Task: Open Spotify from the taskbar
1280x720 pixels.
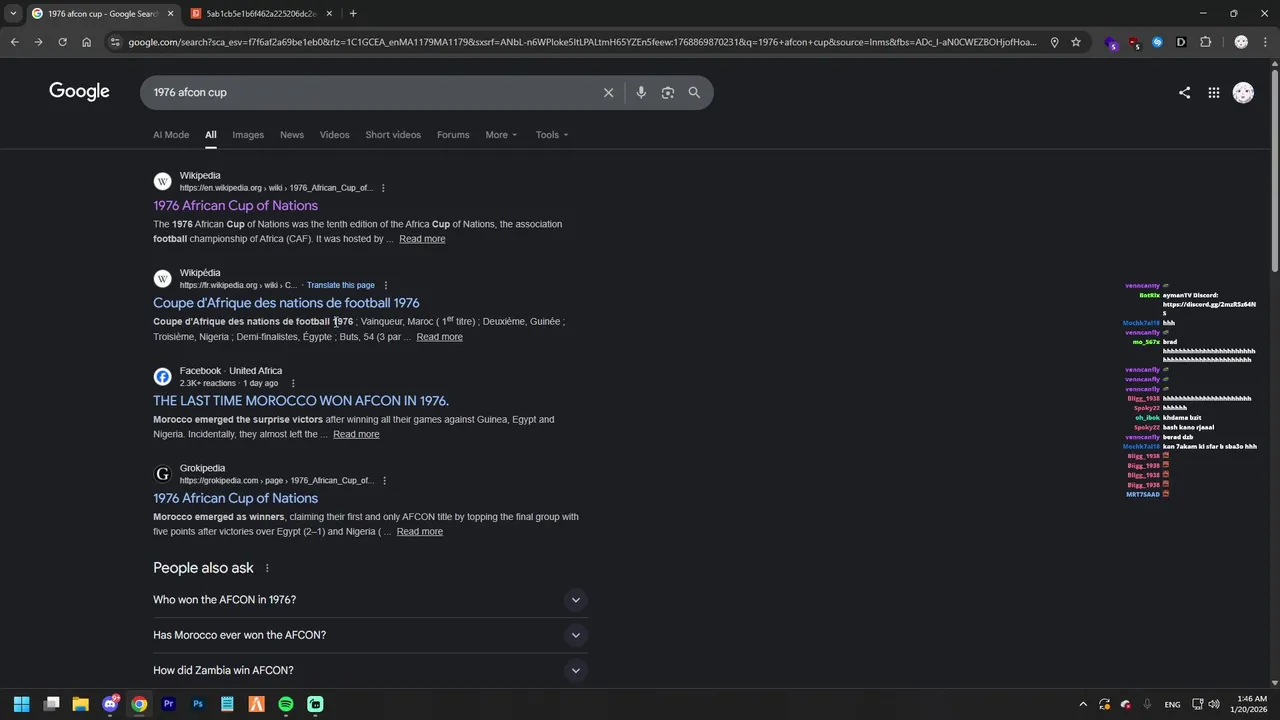Action: pyautogui.click(x=286, y=704)
